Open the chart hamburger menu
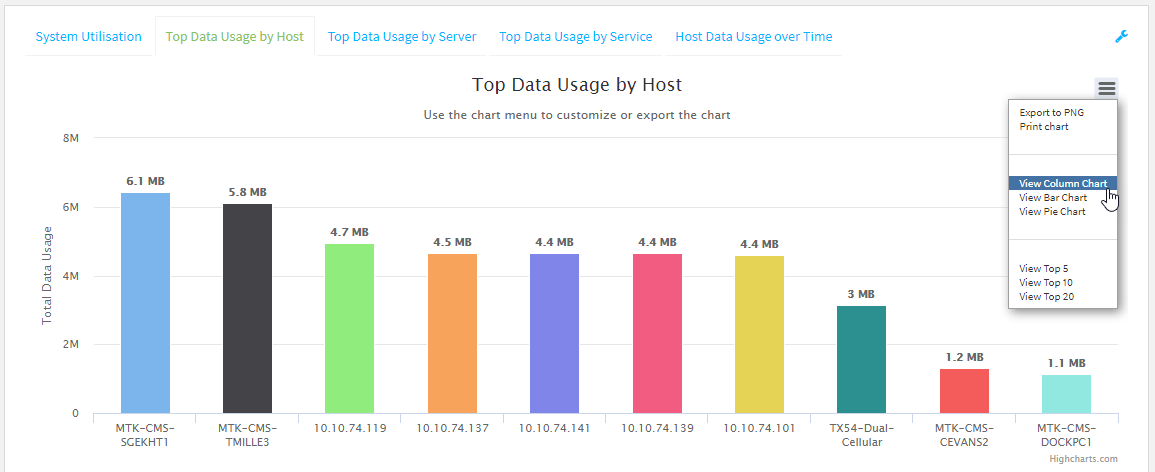Screen dimensions: 1155x472 pos(1106,88)
